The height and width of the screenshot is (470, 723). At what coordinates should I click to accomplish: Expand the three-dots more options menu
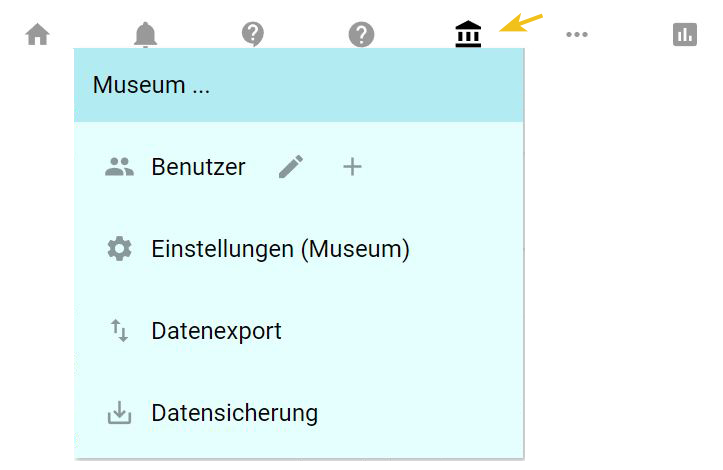pyautogui.click(x=576, y=34)
